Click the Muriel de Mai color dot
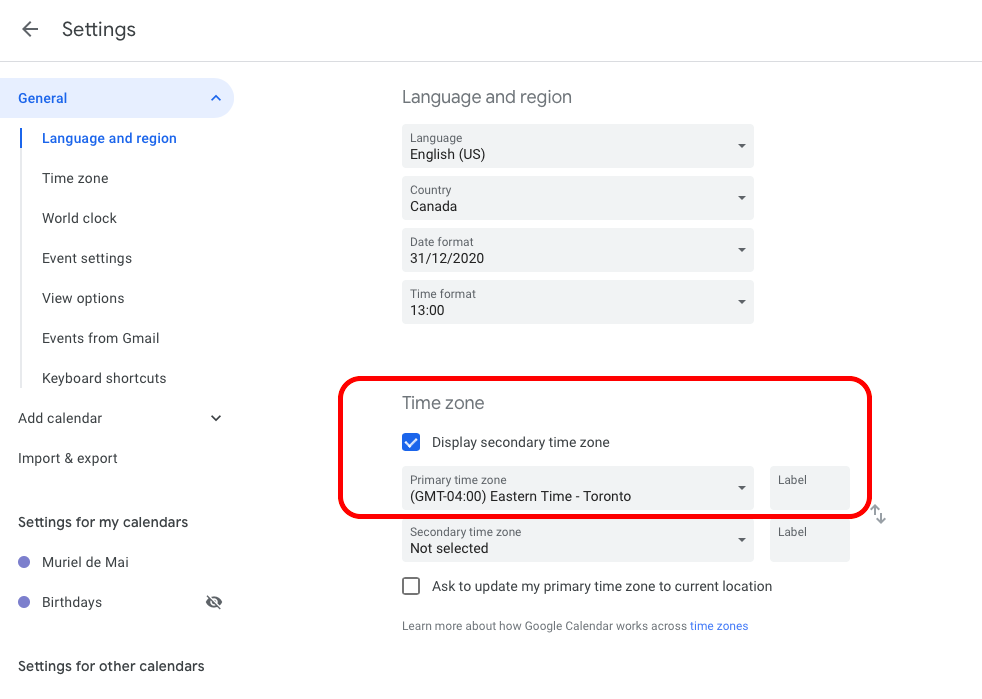The width and height of the screenshot is (982, 699). click(x=24, y=562)
